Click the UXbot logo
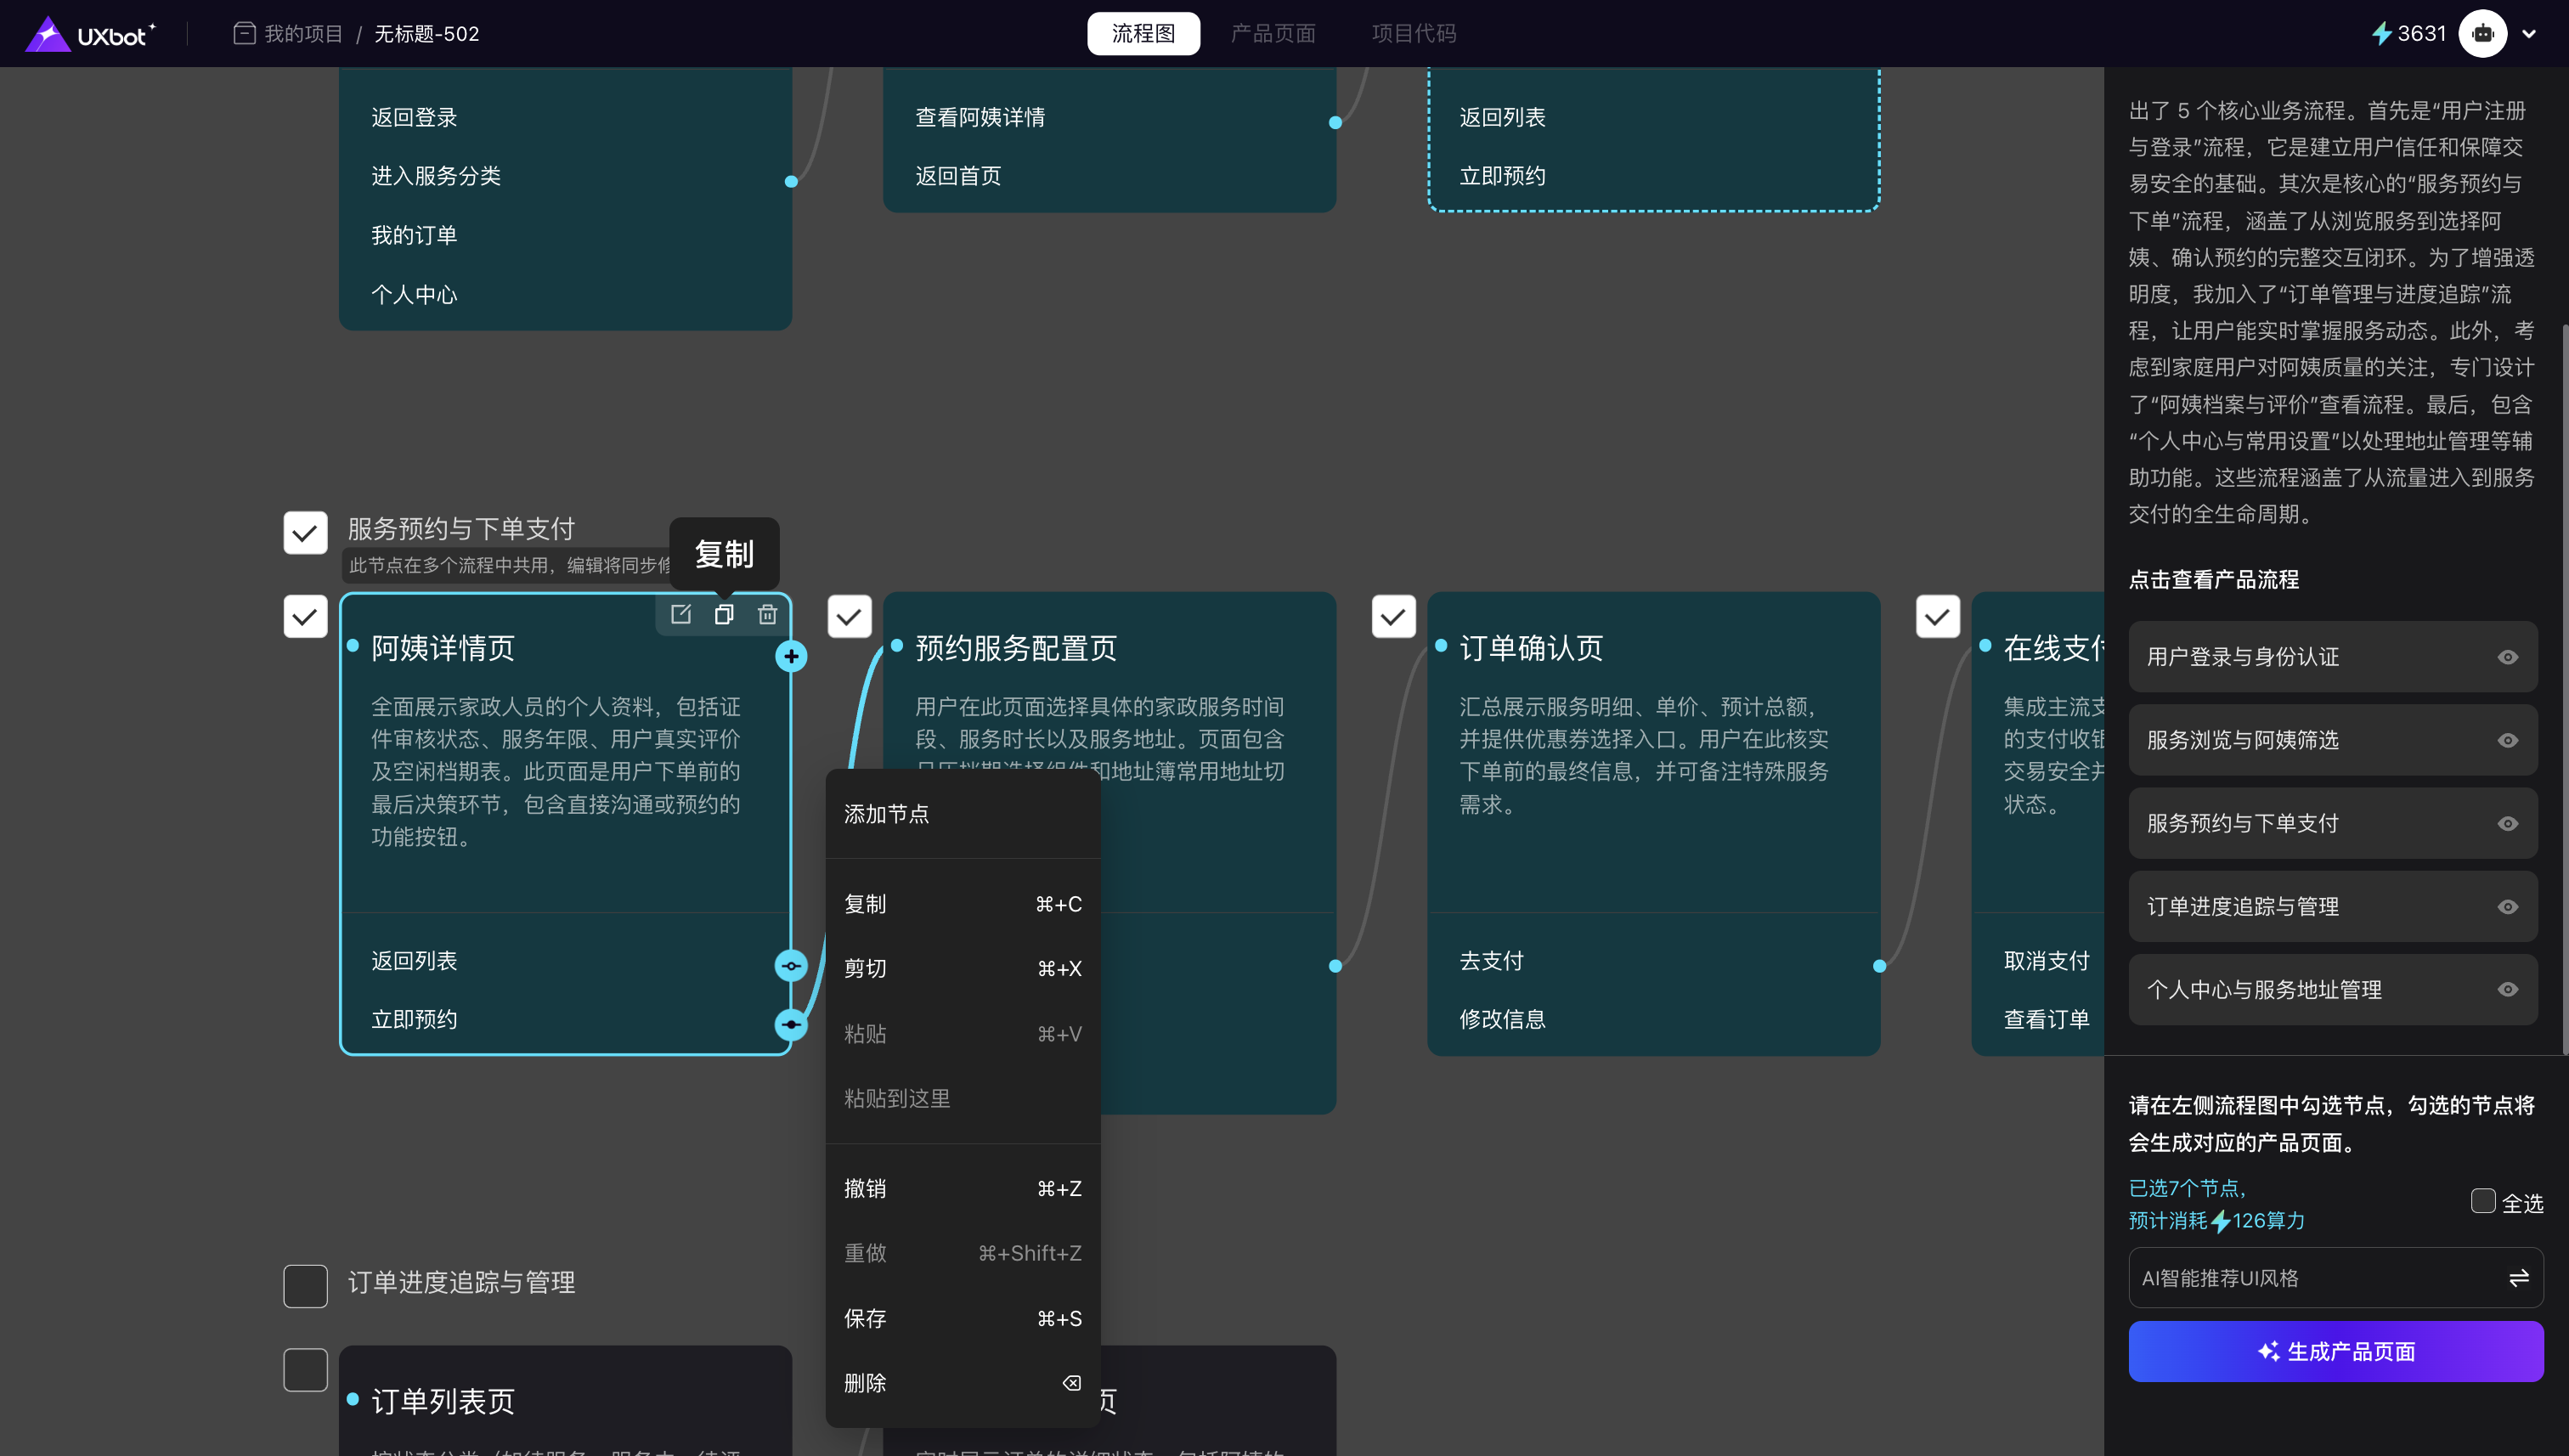Screen dimensions: 2569x1456 [91, 34]
